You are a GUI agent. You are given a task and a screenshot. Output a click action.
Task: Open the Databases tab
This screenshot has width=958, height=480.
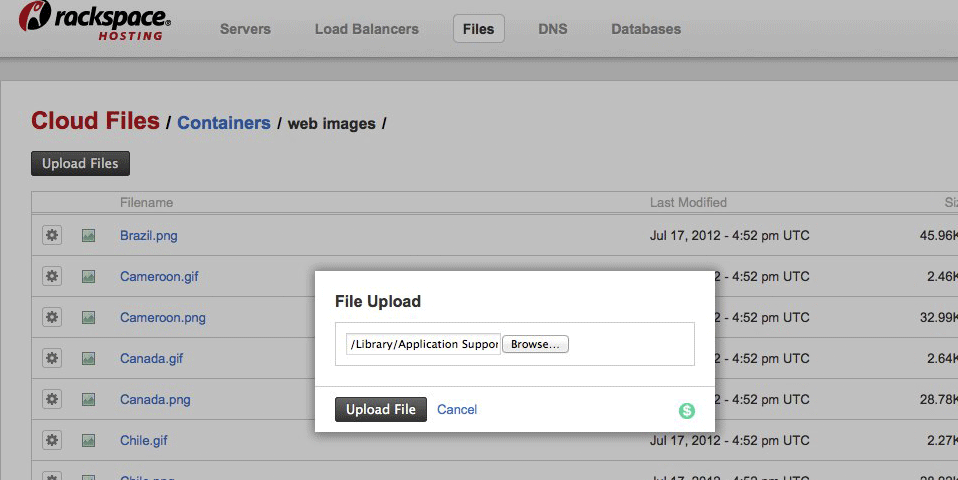[646, 29]
